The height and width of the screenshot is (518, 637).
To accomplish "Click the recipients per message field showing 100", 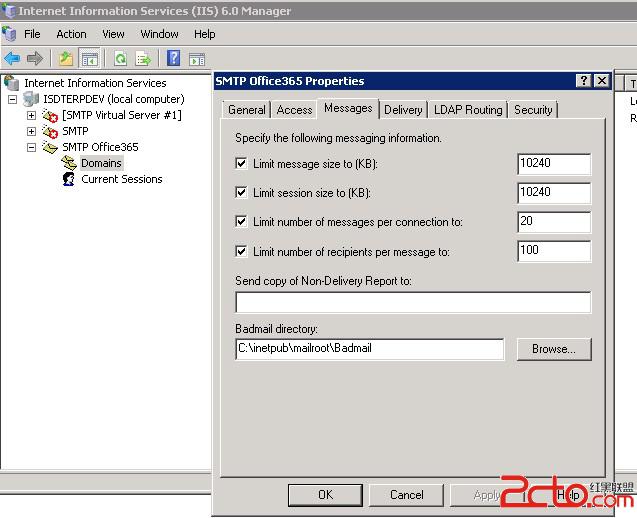I will [554, 251].
